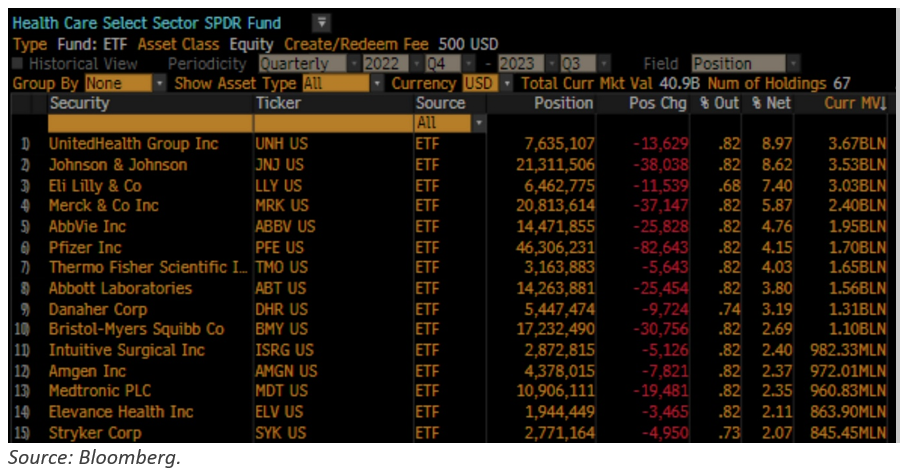Sort by the Pos Chg column header

point(658,103)
